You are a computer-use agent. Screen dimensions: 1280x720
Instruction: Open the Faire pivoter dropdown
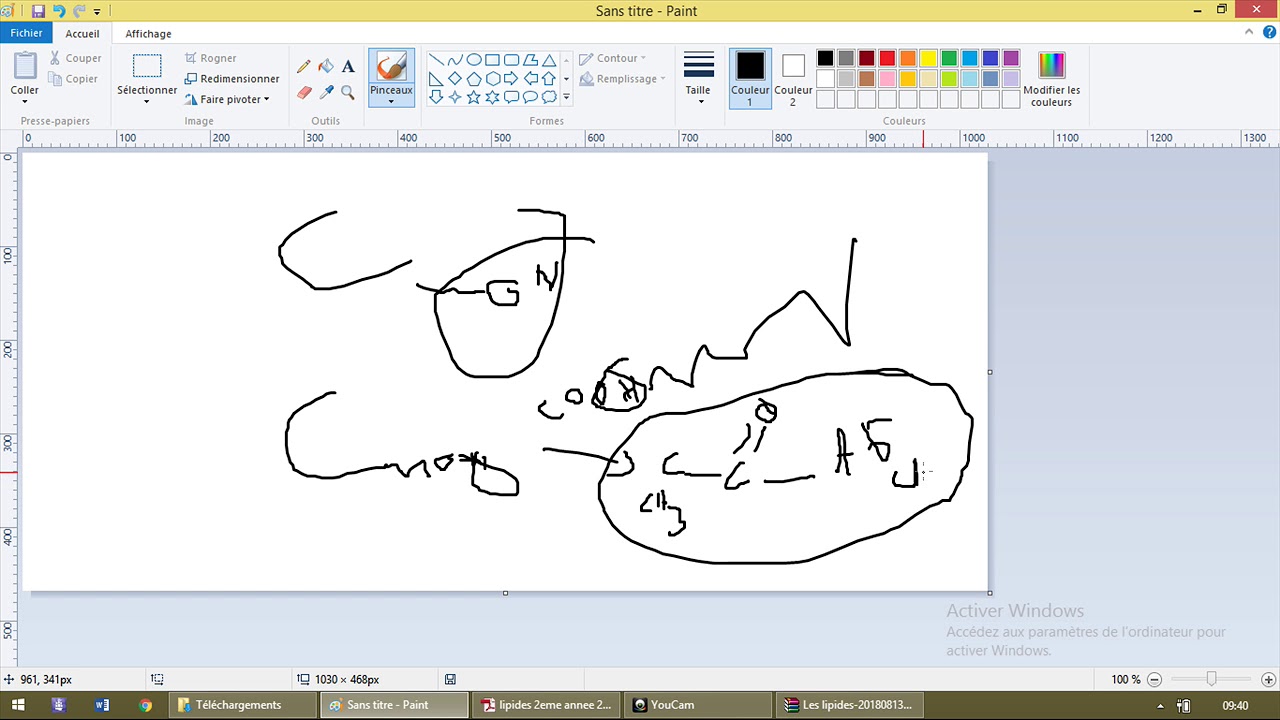(x=228, y=99)
